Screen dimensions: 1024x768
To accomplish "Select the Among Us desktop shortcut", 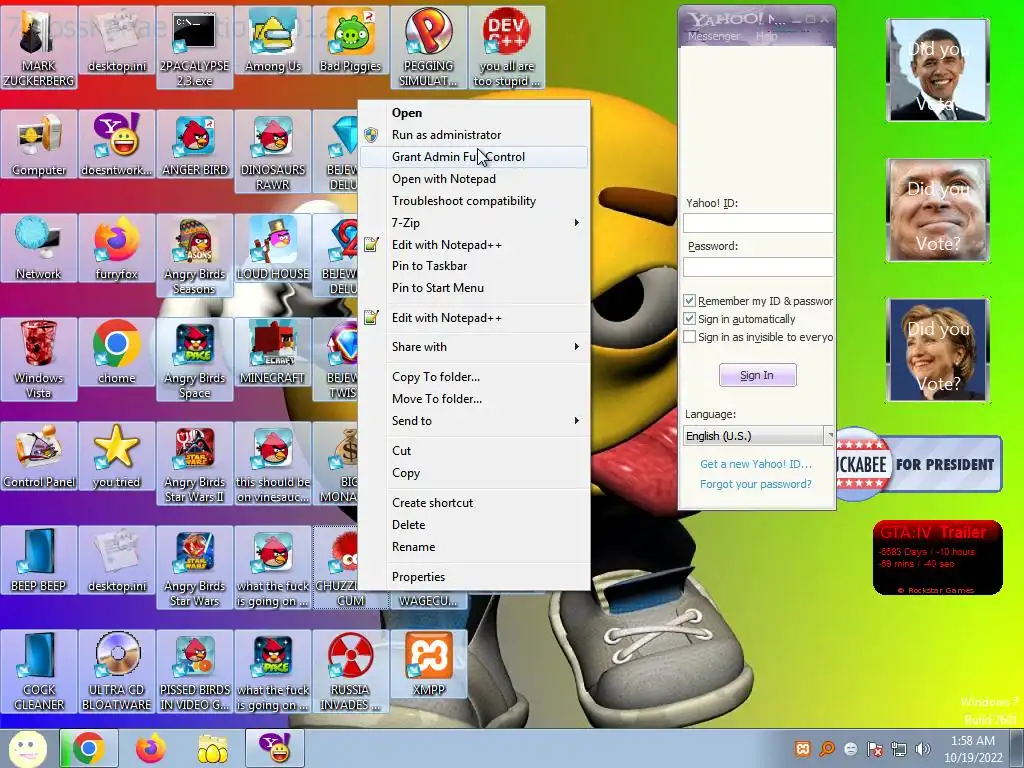I will pyautogui.click(x=273, y=41).
